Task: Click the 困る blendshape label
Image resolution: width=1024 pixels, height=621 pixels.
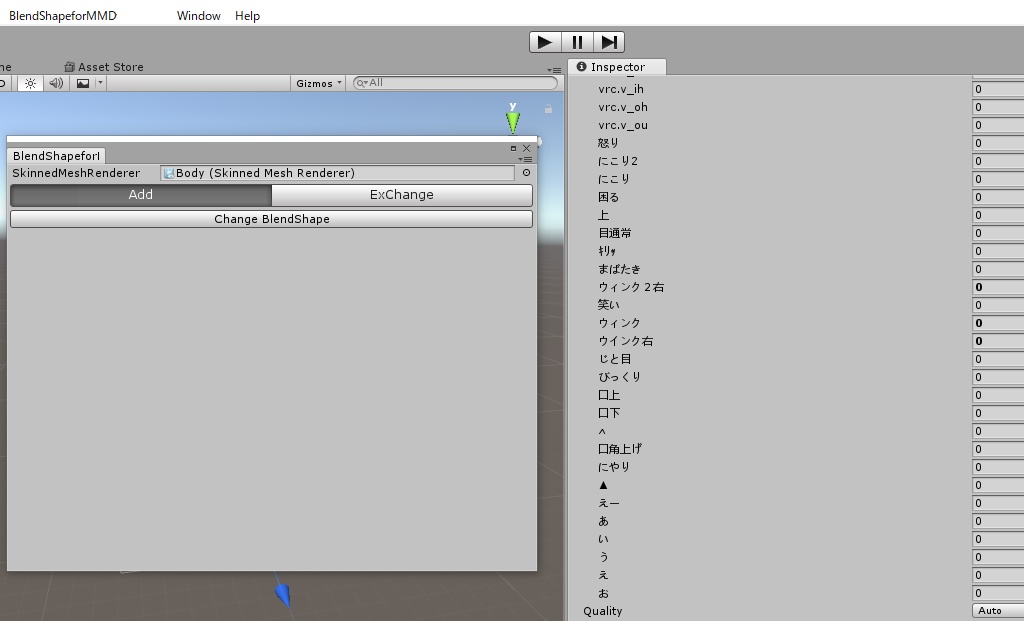Action: 608,197
